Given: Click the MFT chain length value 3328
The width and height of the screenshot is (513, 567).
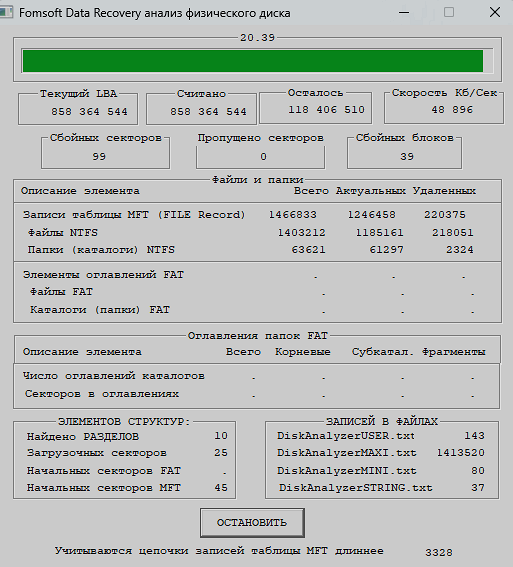Looking at the screenshot, I should 439,553.
